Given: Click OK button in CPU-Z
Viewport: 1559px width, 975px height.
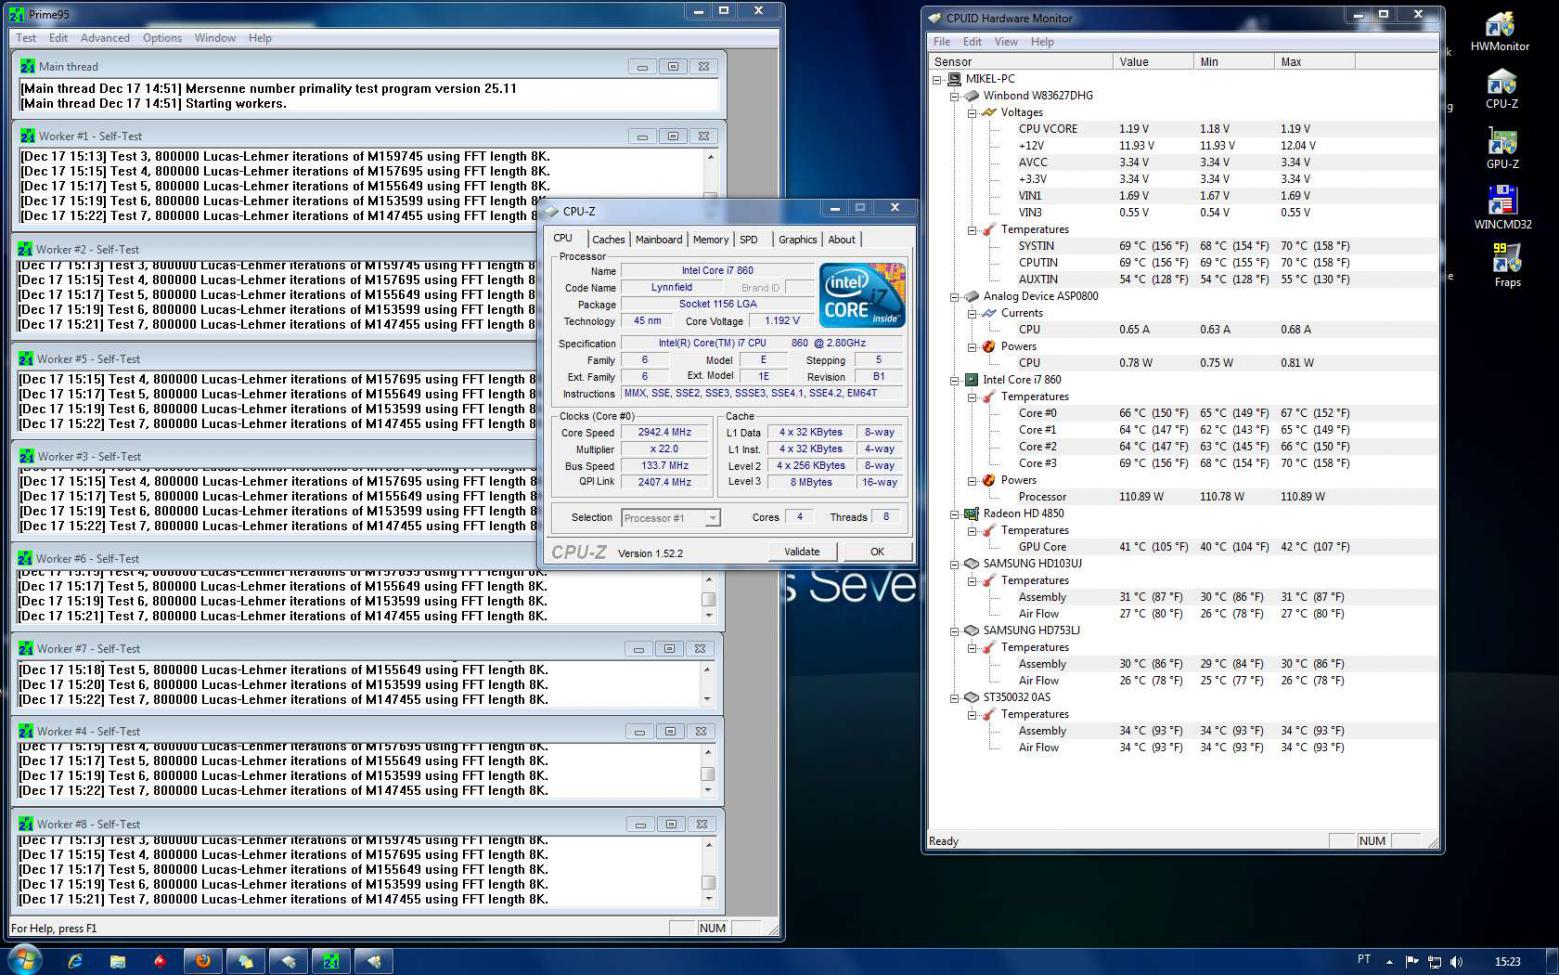Looking at the screenshot, I should pyautogui.click(x=877, y=552).
